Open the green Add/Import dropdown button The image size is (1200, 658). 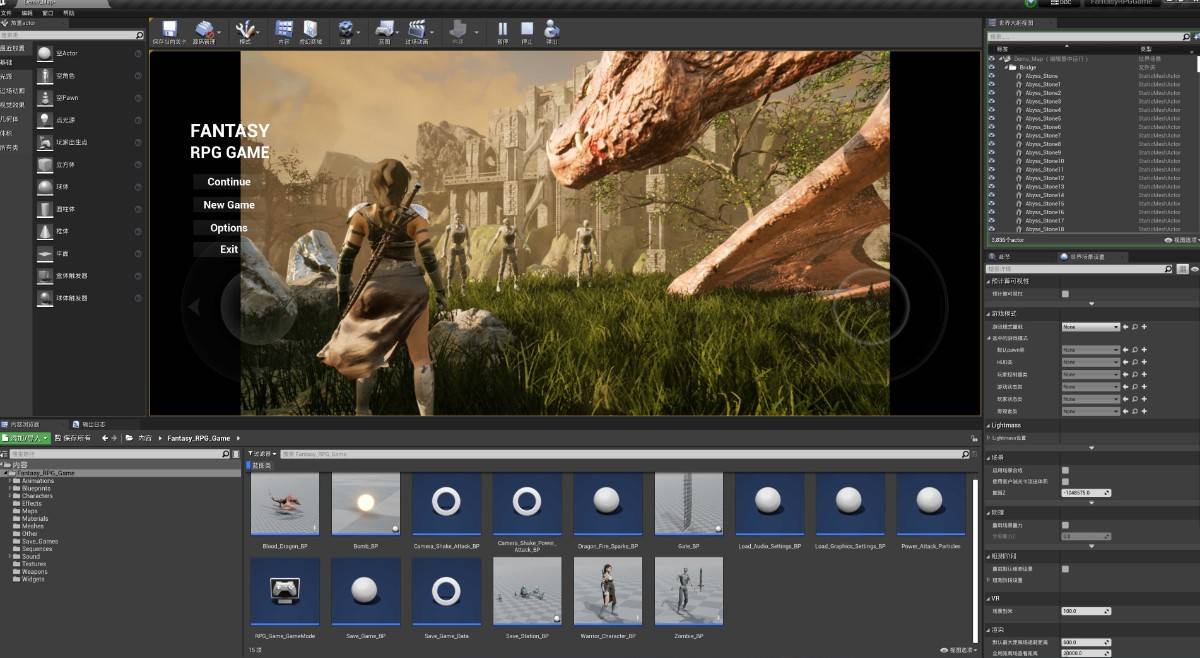(x=26, y=438)
